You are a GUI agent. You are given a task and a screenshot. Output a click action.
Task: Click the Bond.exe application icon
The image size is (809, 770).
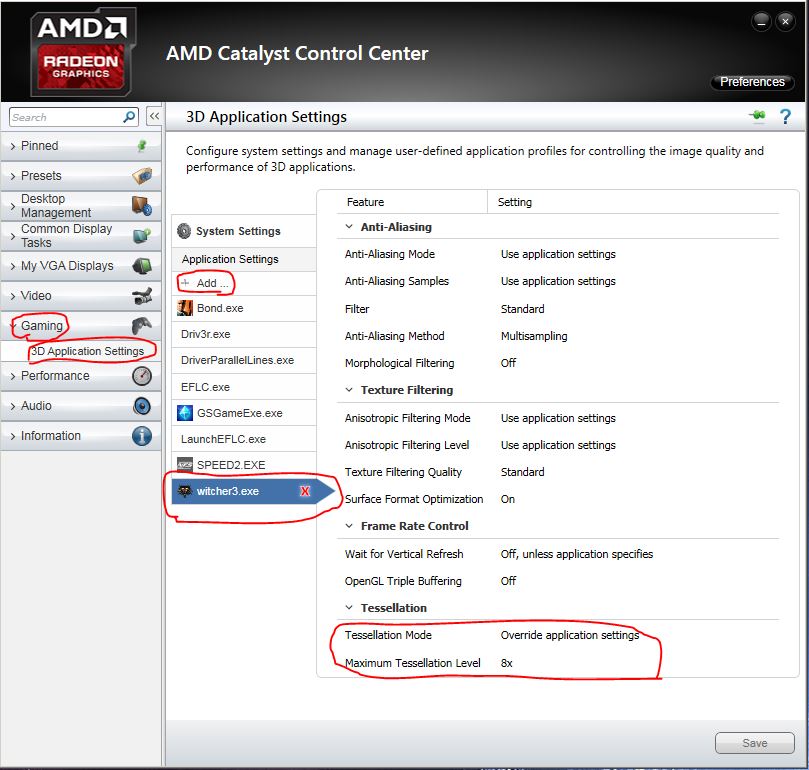pyautogui.click(x=185, y=308)
